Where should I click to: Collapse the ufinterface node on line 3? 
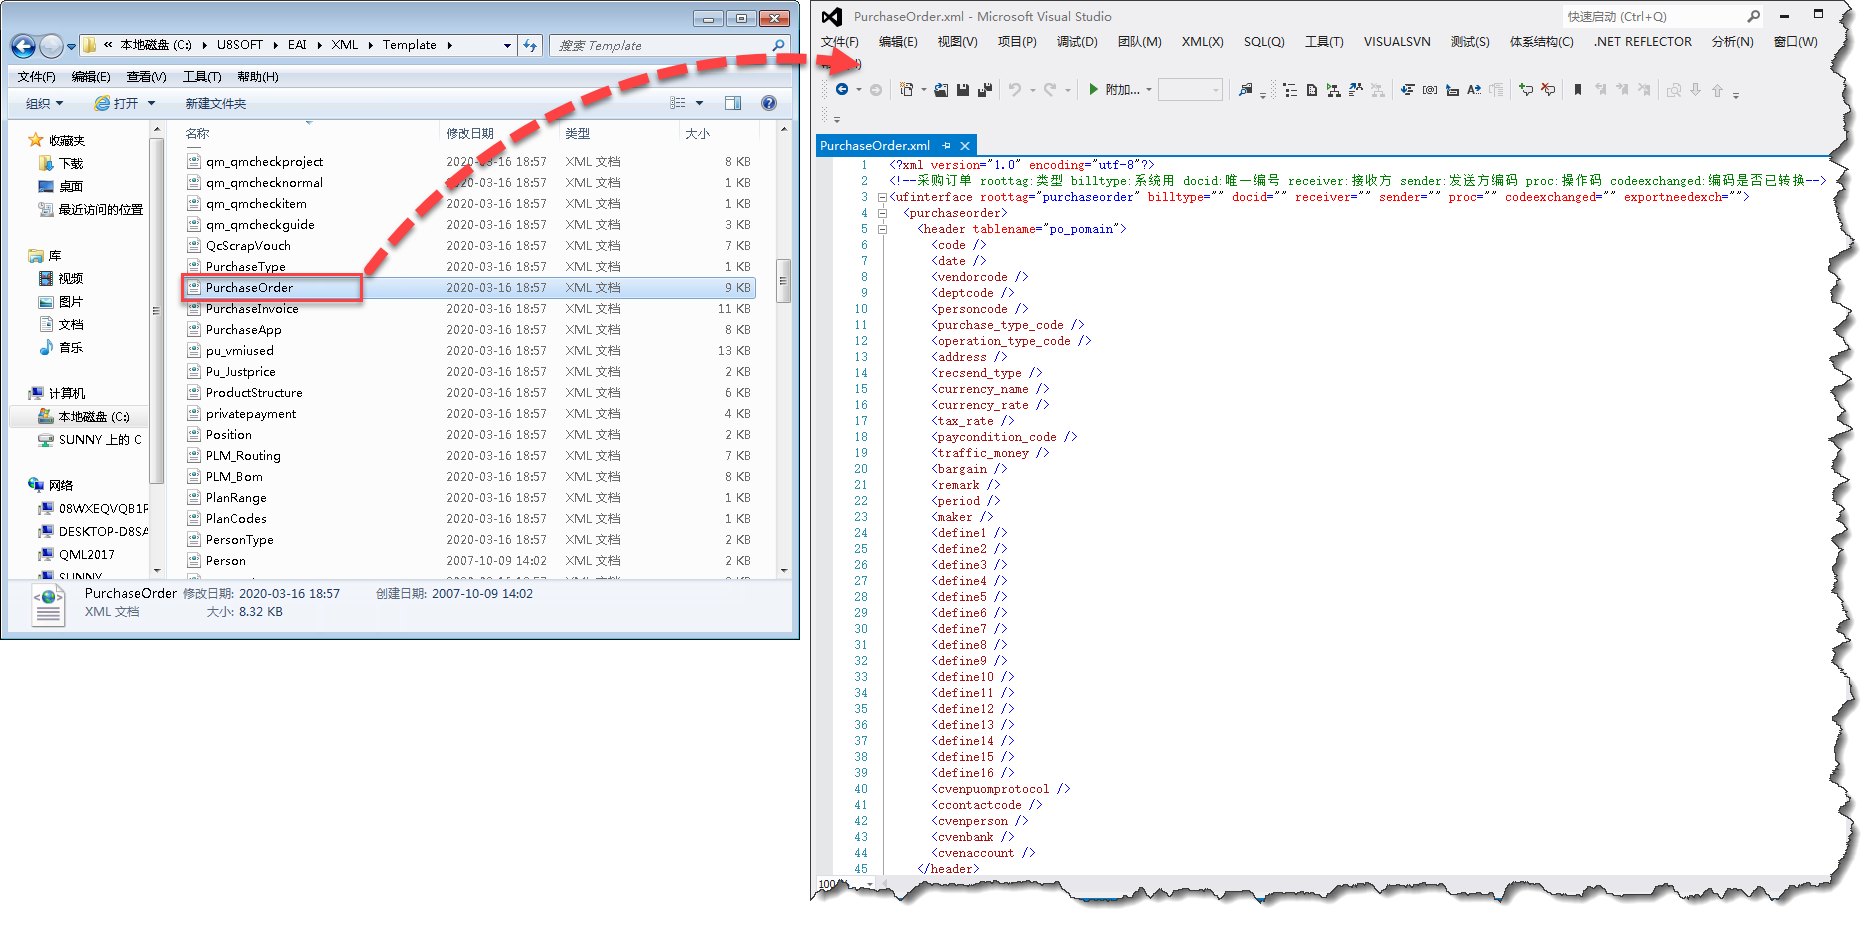click(882, 197)
